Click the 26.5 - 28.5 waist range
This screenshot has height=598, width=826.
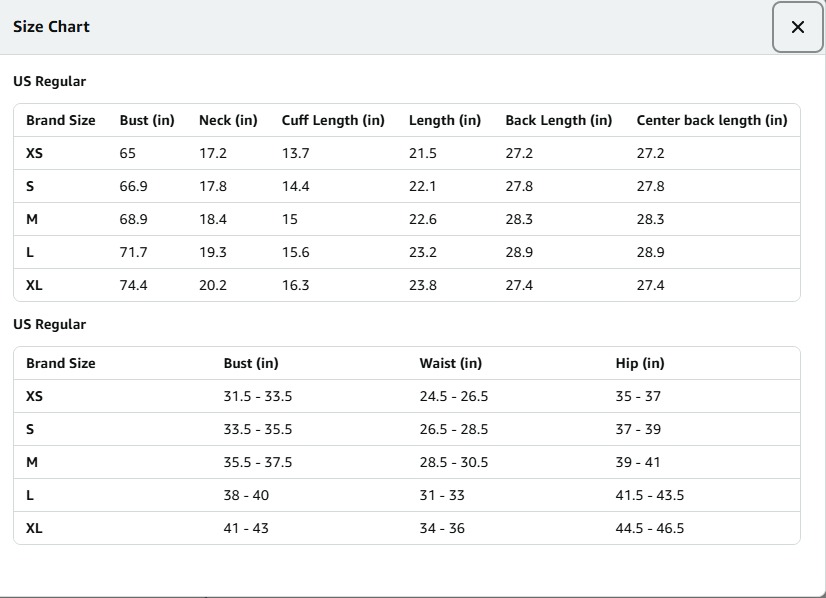click(454, 429)
